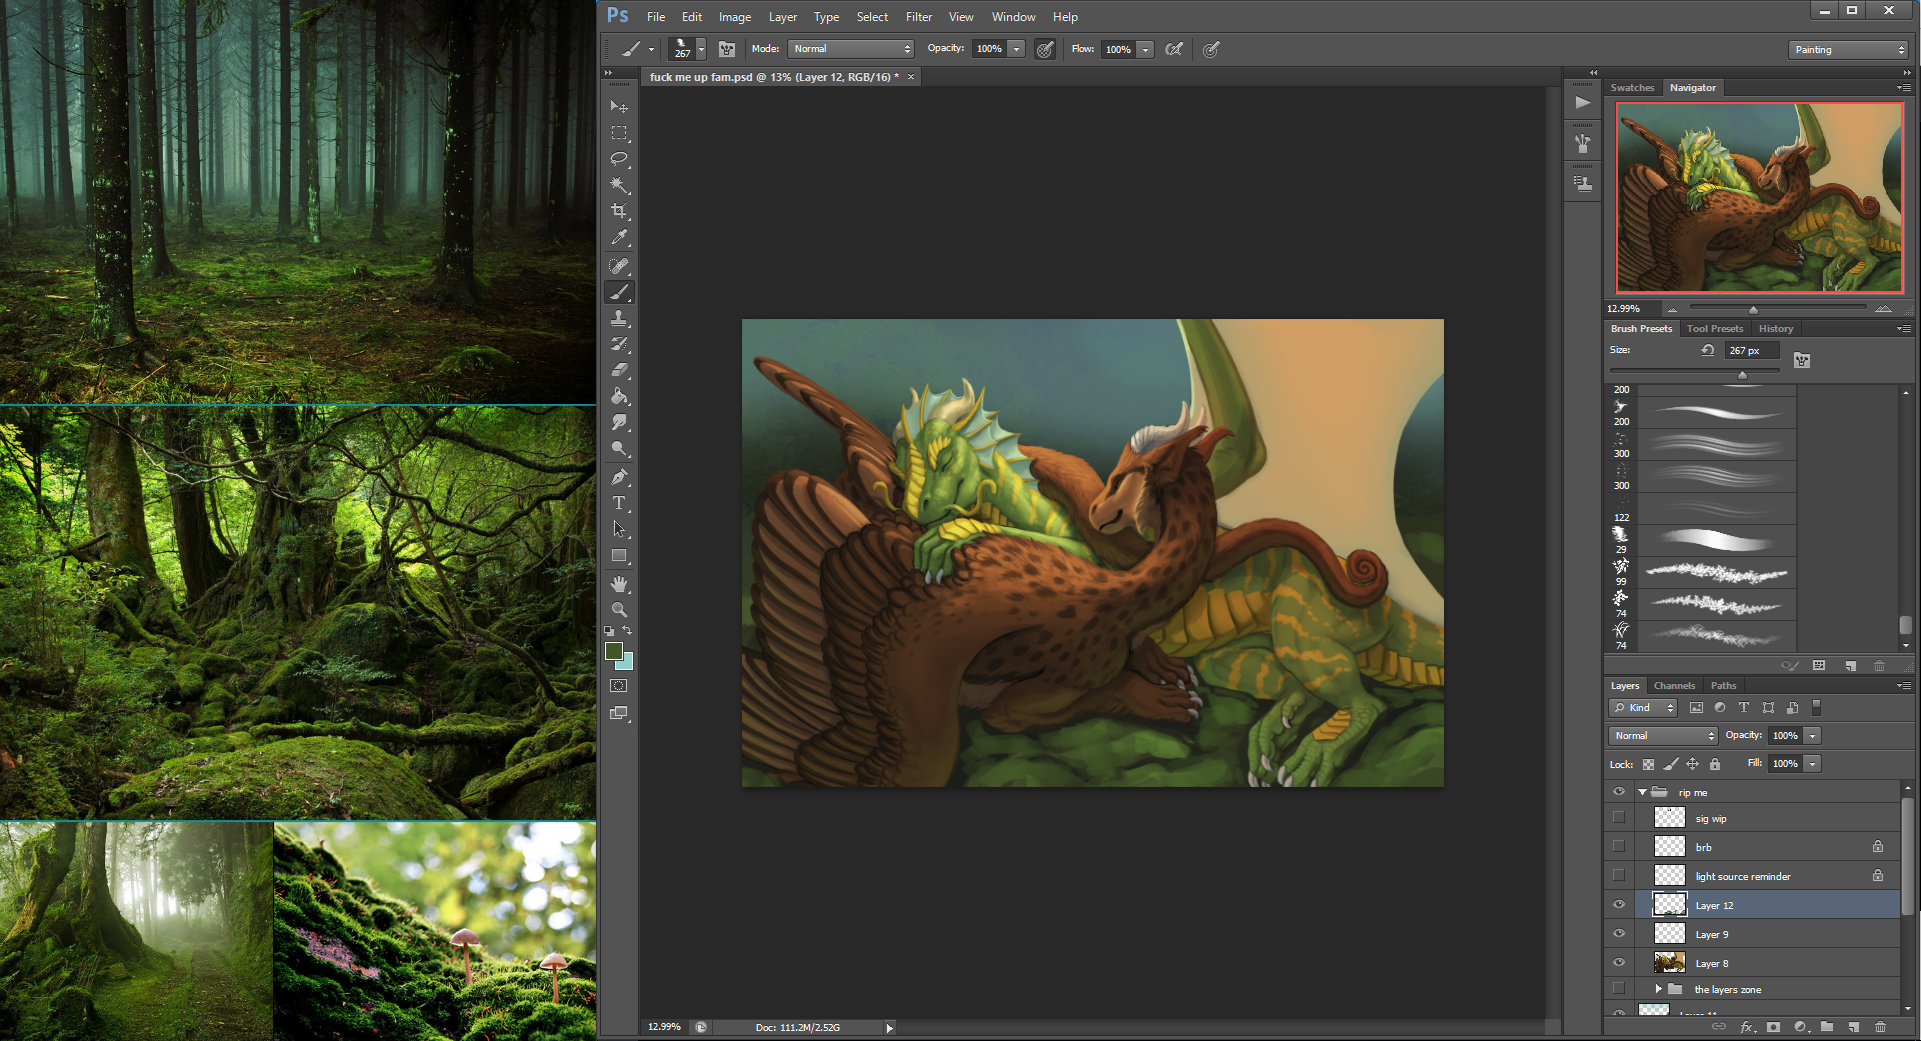1921x1041 pixels.
Task: Hide Layer 12 using eye icon
Action: click(x=1619, y=905)
